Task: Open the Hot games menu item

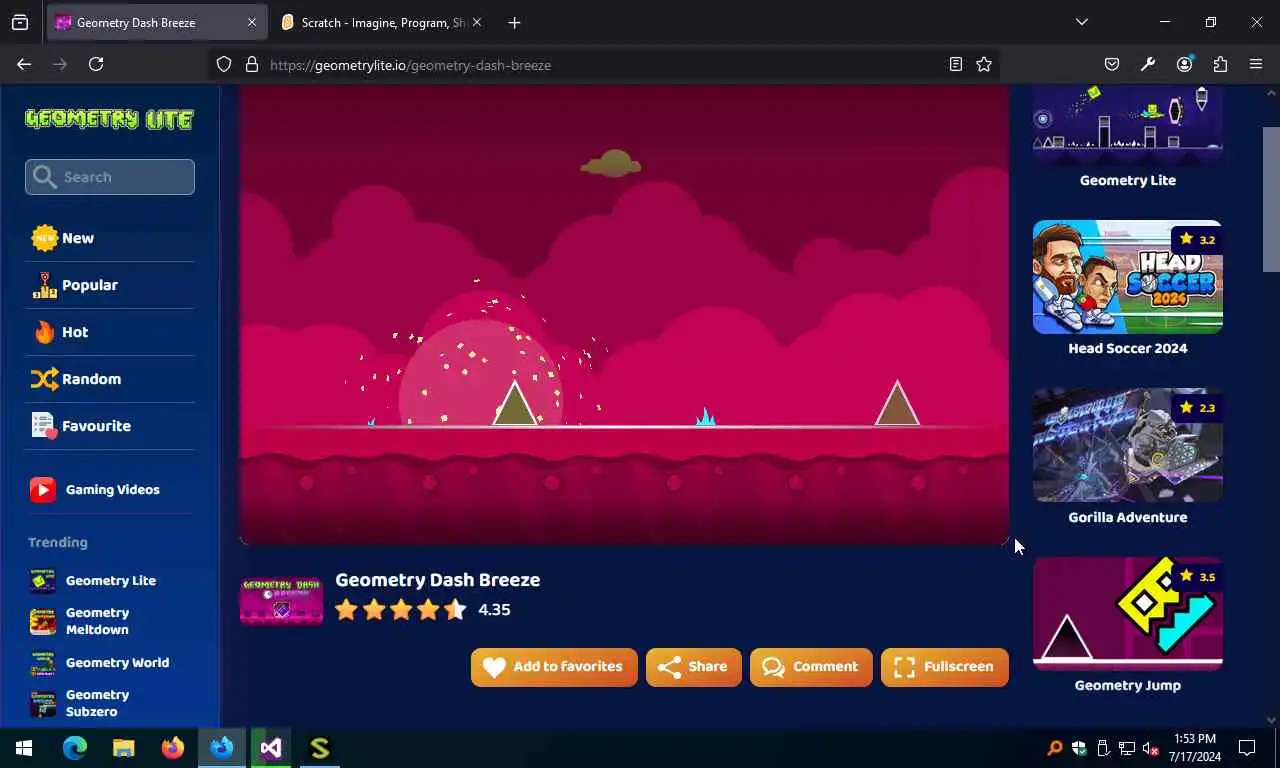Action: click(x=110, y=332)
